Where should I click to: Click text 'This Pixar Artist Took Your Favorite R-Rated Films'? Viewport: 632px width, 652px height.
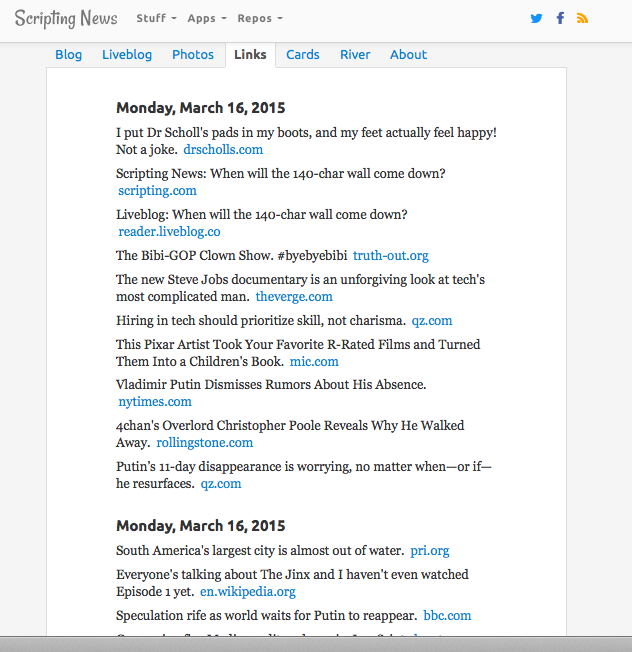(x=263, y=345)
